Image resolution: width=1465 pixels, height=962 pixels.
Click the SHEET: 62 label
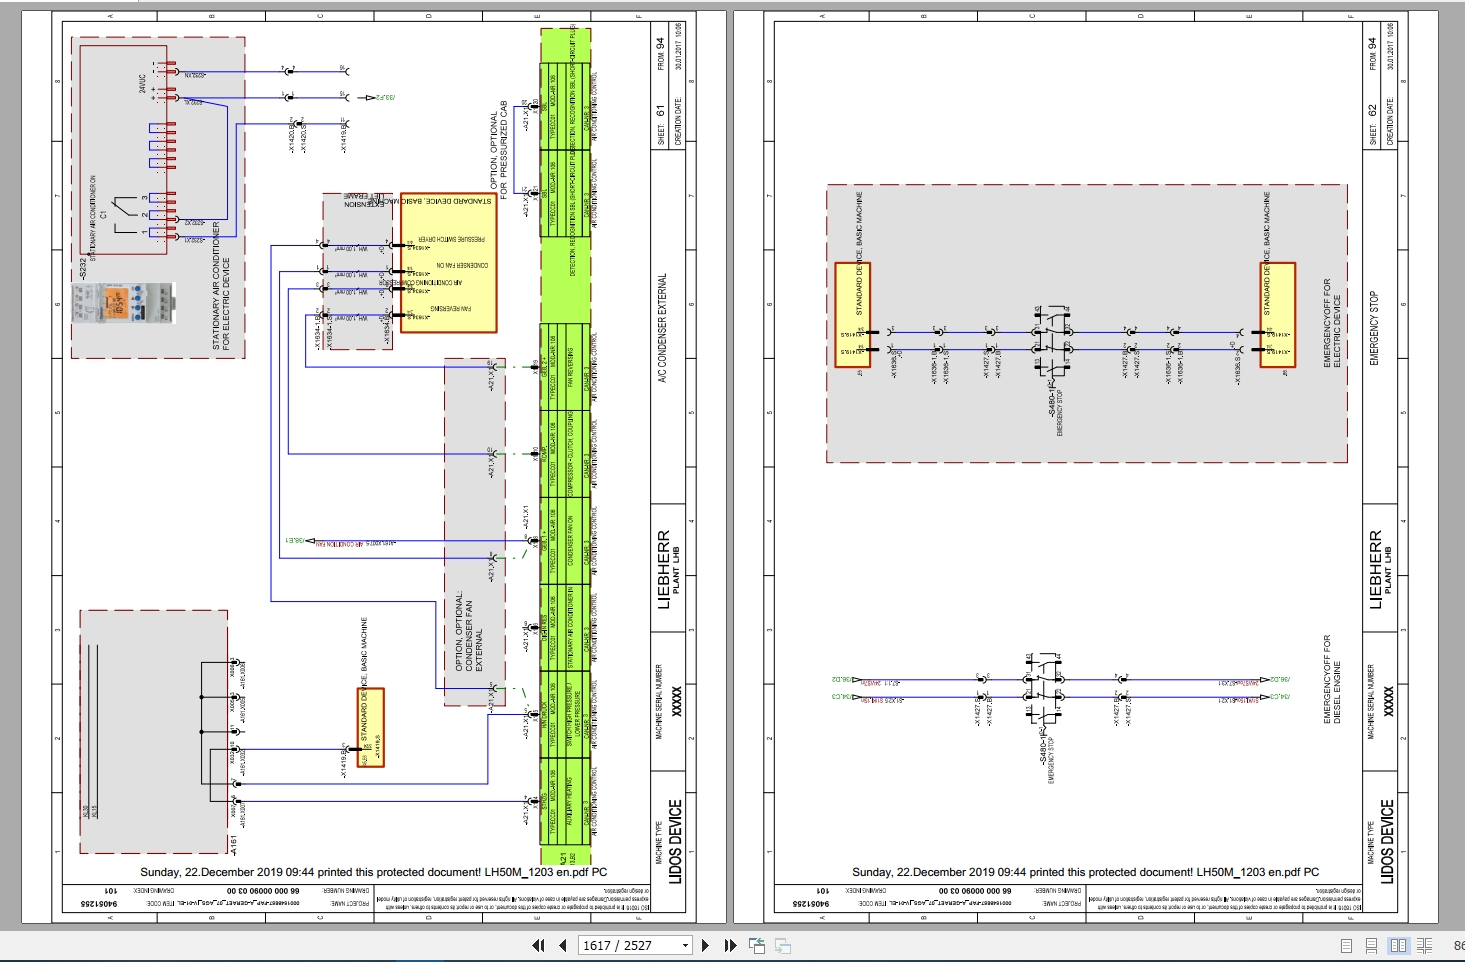(1372, 126)
